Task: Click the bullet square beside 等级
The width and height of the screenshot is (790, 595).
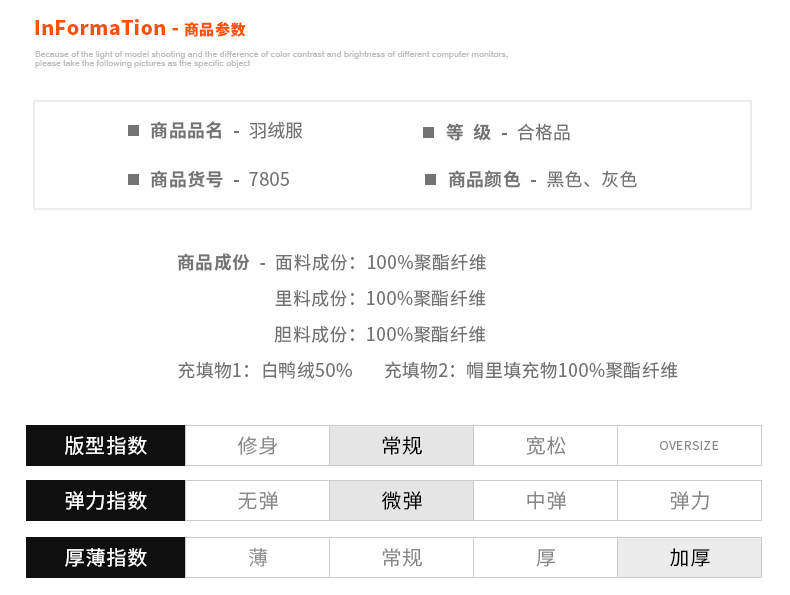Action: pyautogui.click(x=428, y=132)
